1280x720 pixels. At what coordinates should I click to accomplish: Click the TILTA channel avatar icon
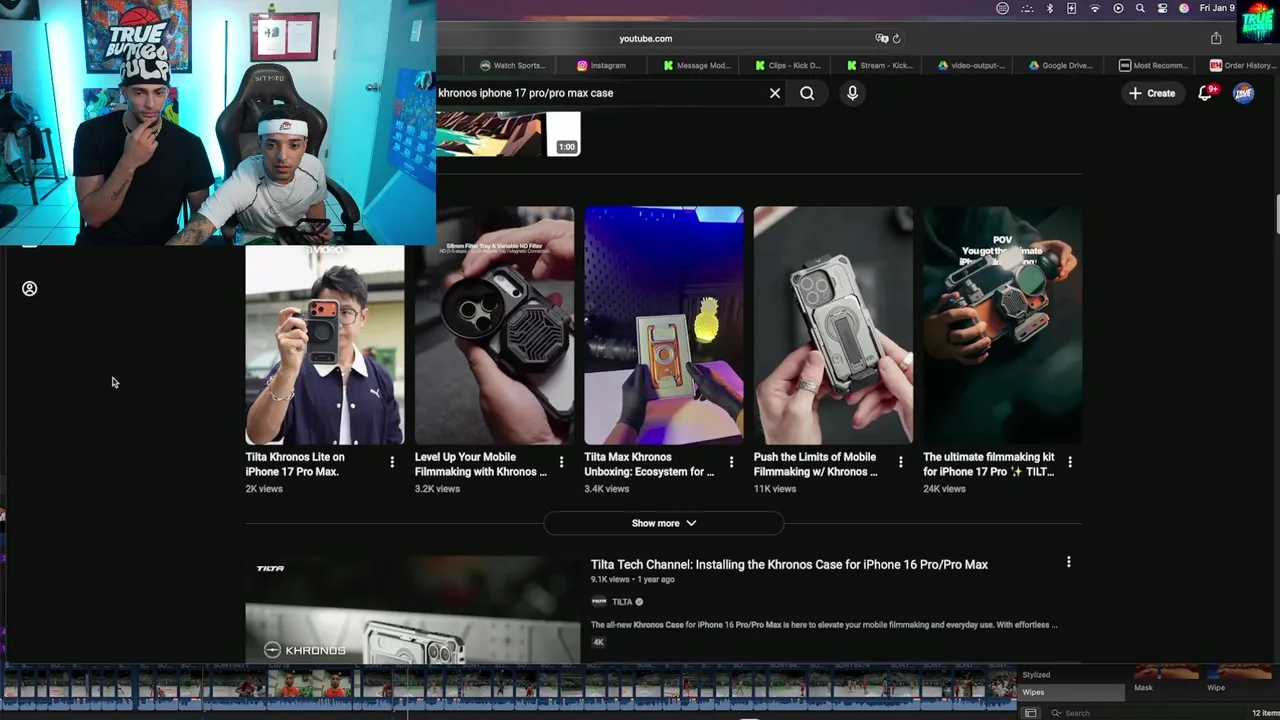[599, 602]
